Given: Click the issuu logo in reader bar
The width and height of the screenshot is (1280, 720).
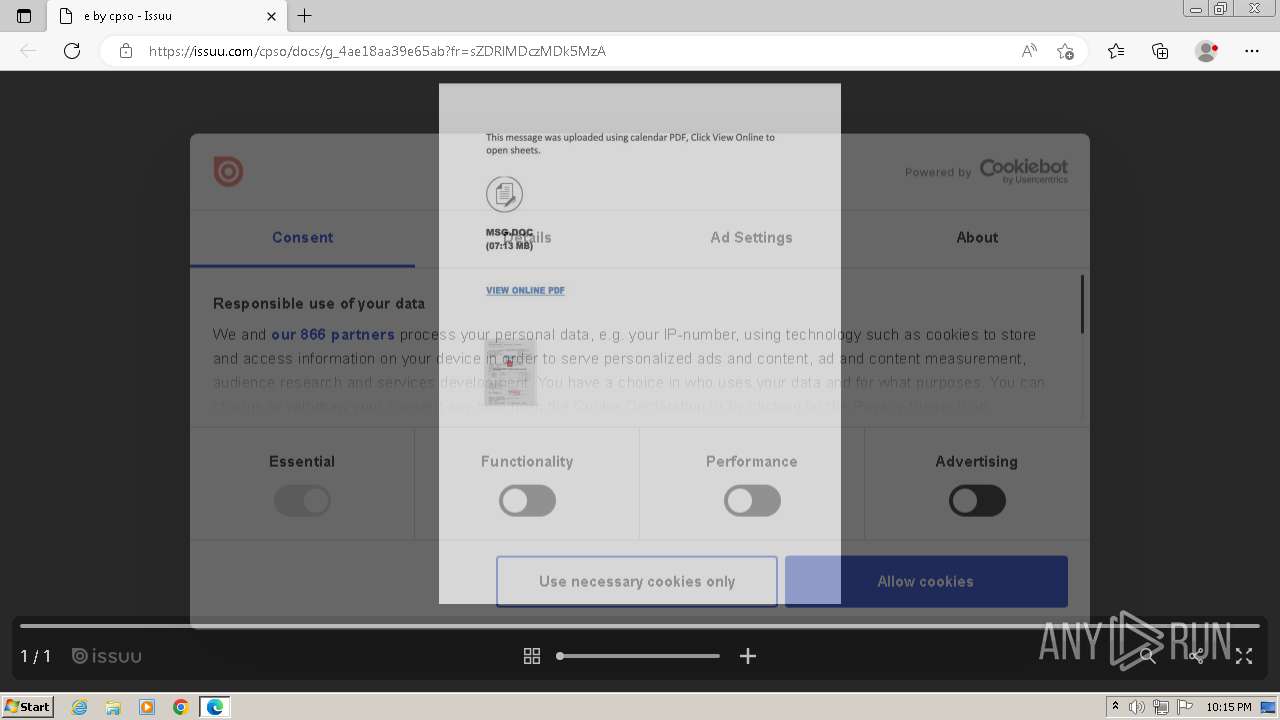Looking at the screenshot, I should (x=107, y=656).
